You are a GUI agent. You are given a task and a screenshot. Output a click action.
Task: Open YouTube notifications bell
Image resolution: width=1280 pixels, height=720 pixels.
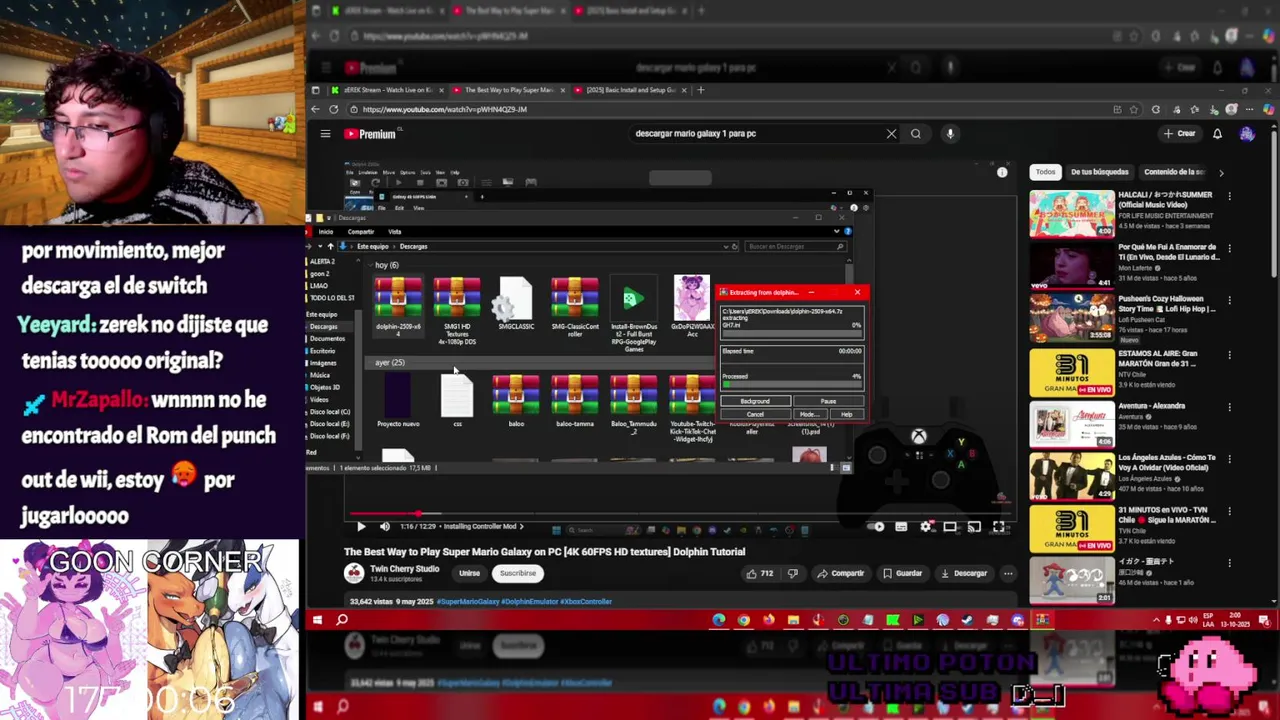(x=1217, y=134)
